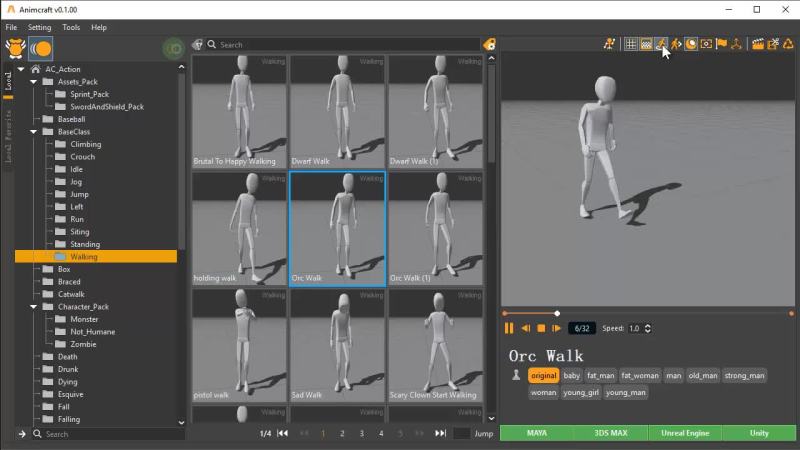This screenshot has height=450, width=800.
Task: Select the 'original' character tag
Action: (x=543, y=376)
